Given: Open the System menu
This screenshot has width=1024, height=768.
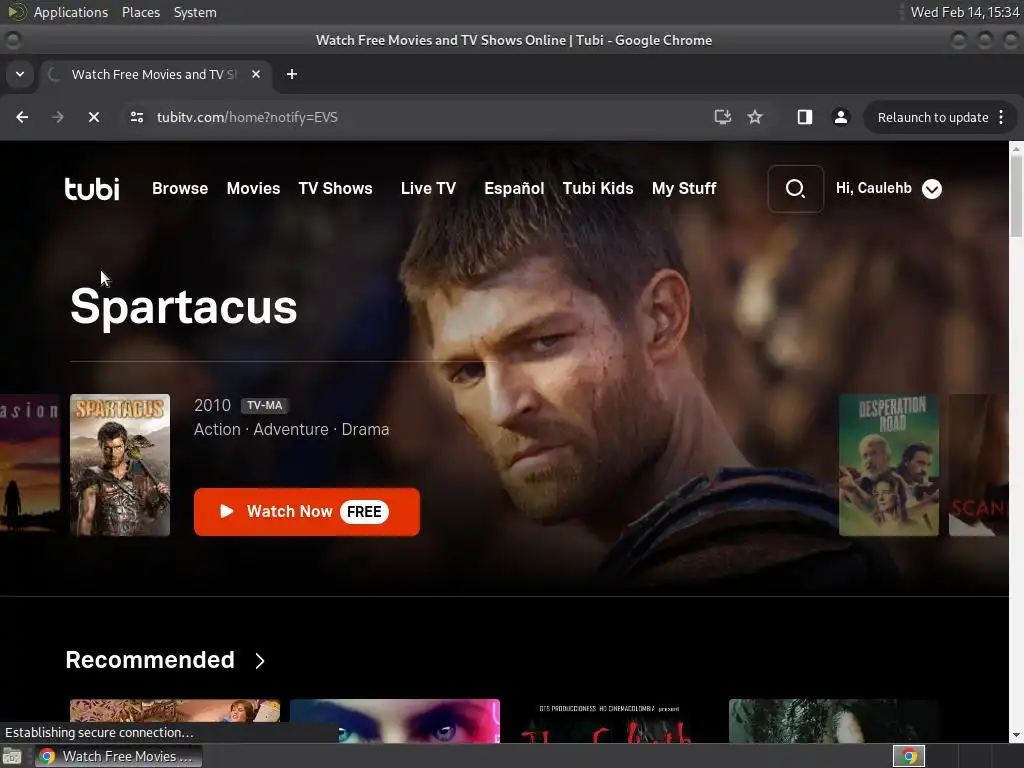Looking at the screenshot, I should (195, 12).
